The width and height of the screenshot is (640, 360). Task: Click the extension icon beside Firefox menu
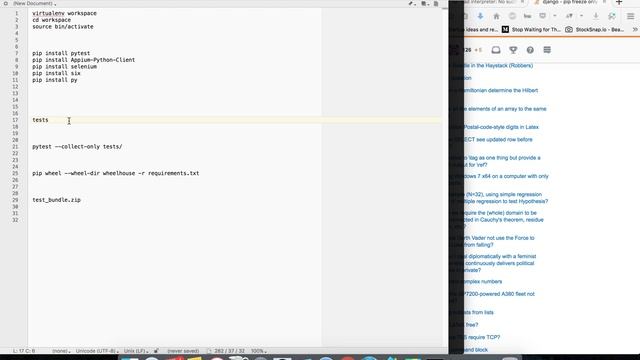[x=611, y=16]
